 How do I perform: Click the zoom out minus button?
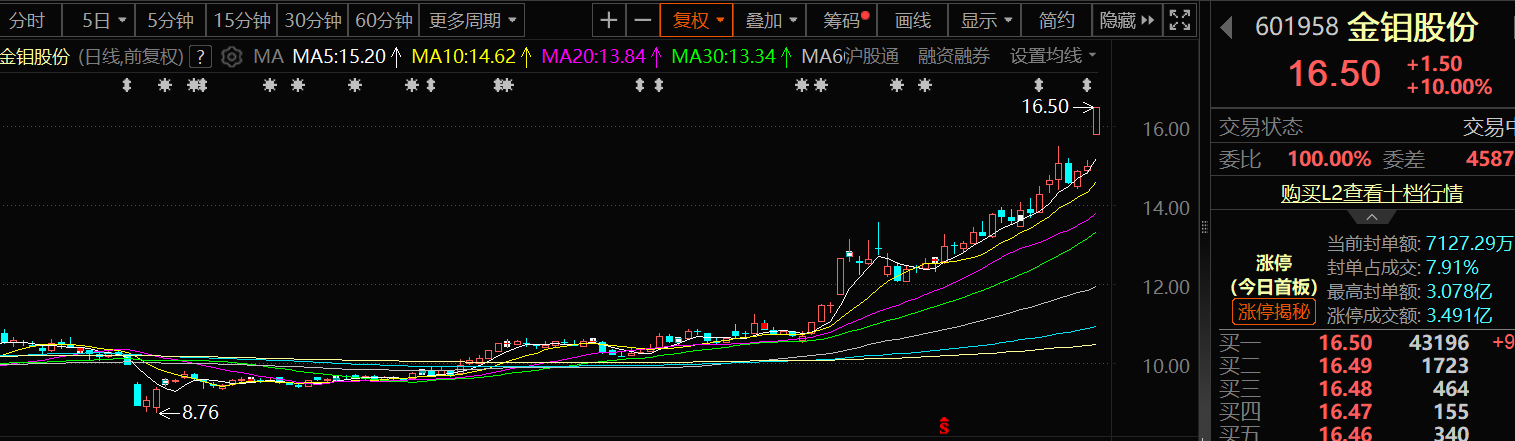tap(643, 20)
